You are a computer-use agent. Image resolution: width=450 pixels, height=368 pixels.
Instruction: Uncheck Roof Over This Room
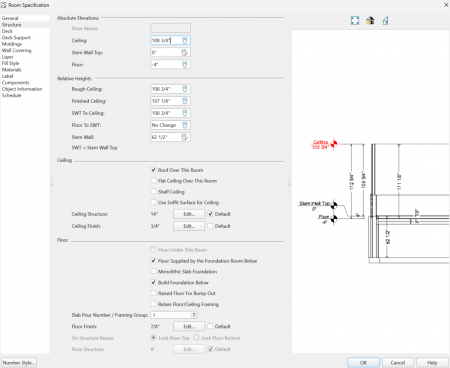click(153, 170)
